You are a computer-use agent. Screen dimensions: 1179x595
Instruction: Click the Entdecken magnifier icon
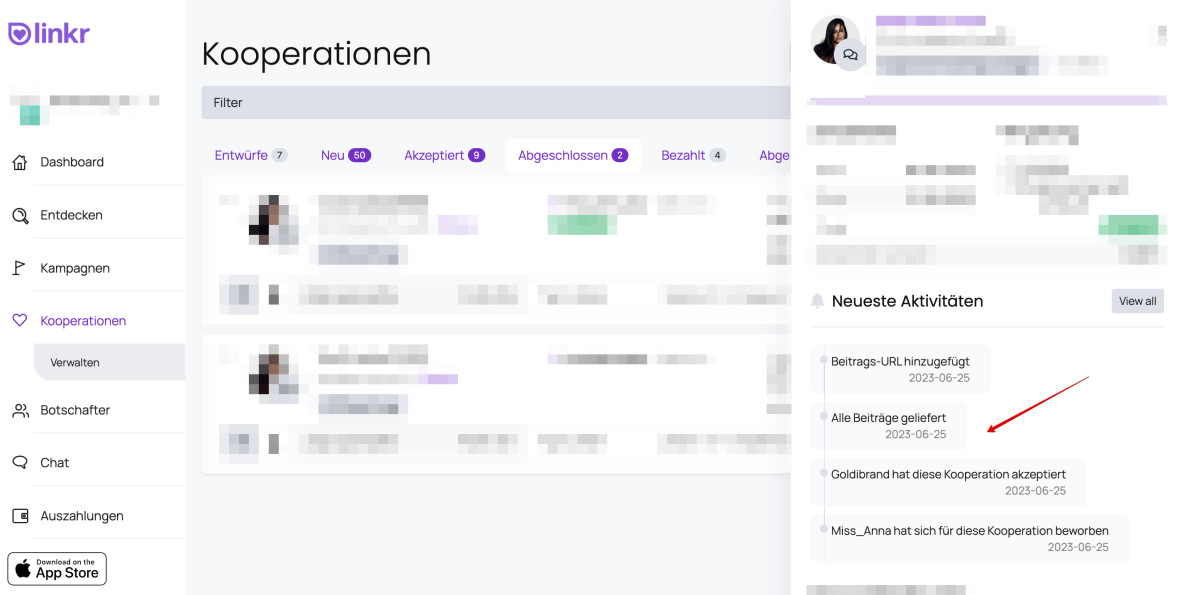(20, 215)
